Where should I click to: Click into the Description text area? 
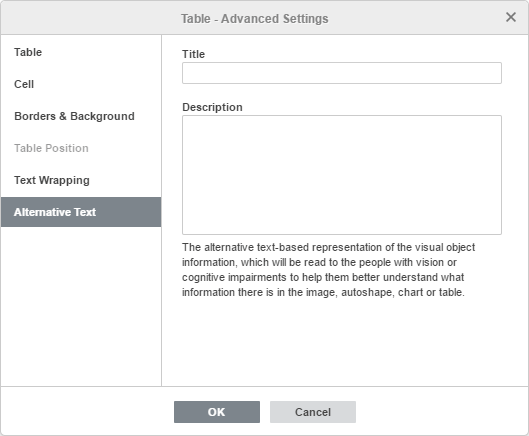click(342, 175)
